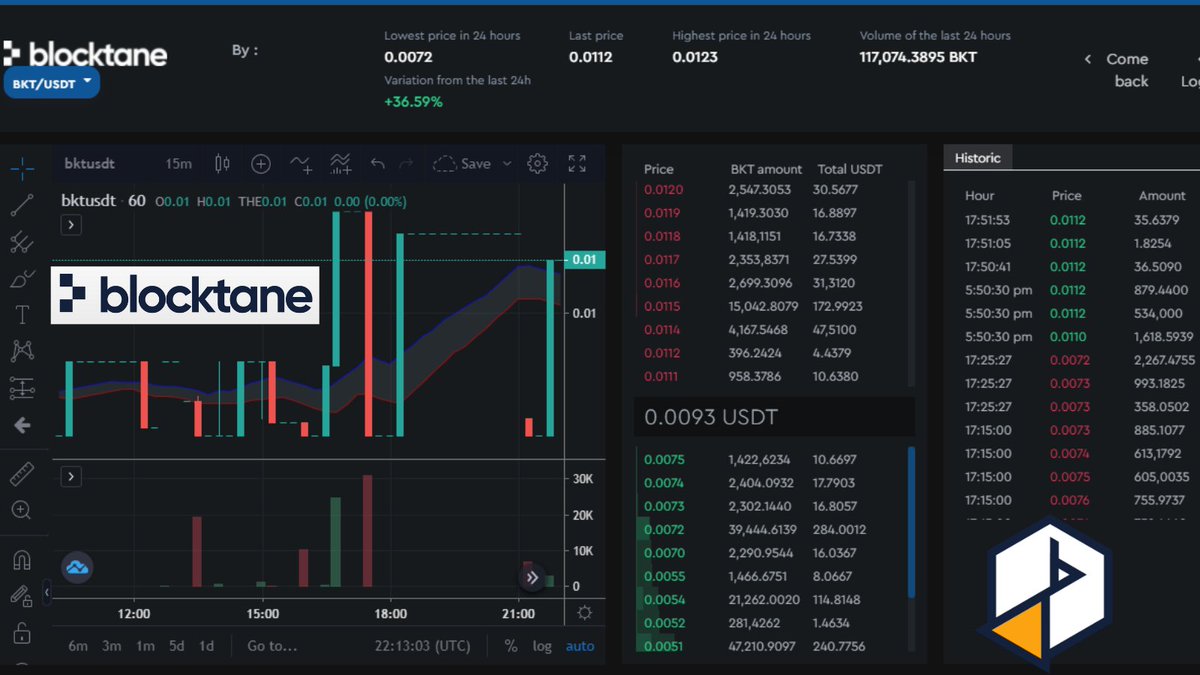Expand the legend arrow under bktusdt title
Viewport: 1200px width, 675px height.
point(71,225)
